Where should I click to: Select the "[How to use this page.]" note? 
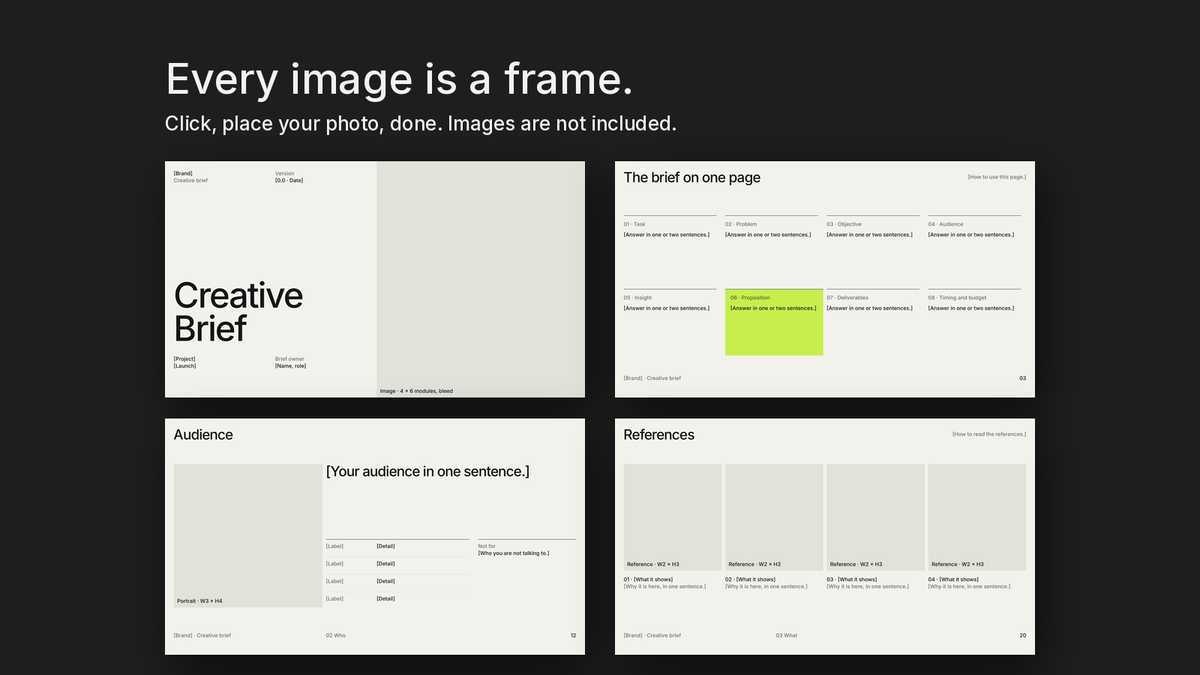[x=997, y=177]
